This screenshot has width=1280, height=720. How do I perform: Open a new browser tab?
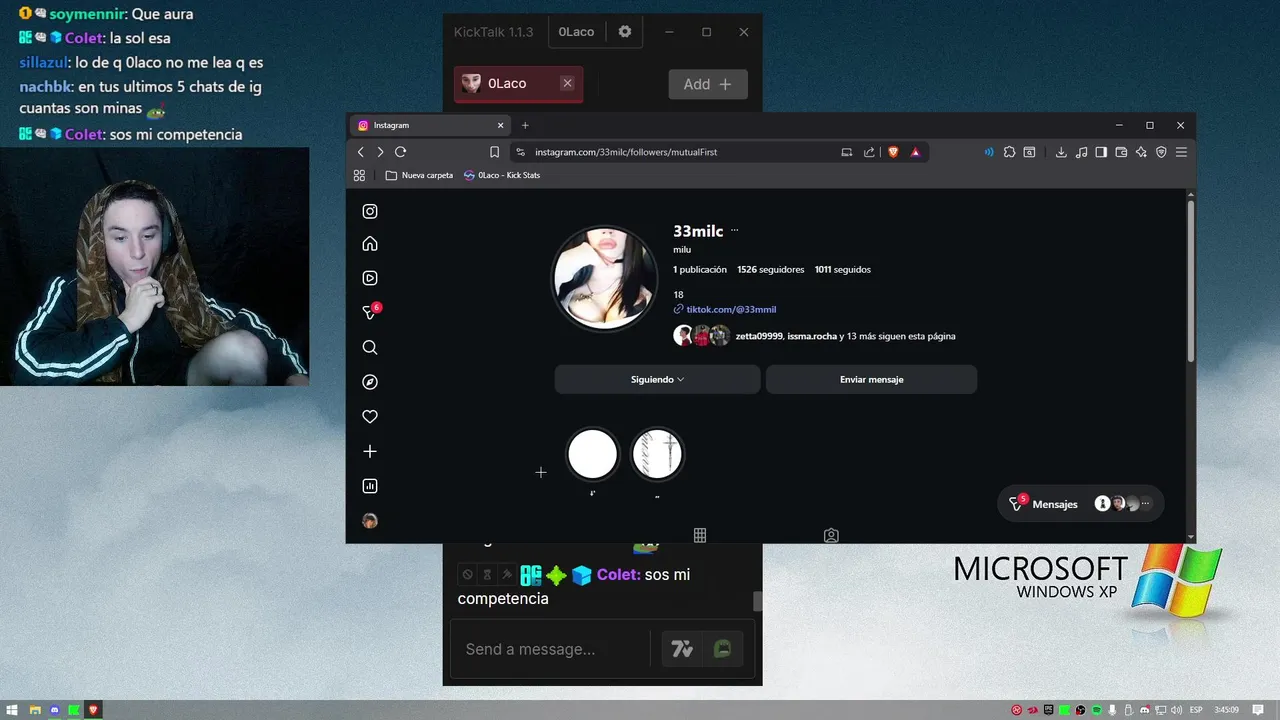click(x=525, y=125)
